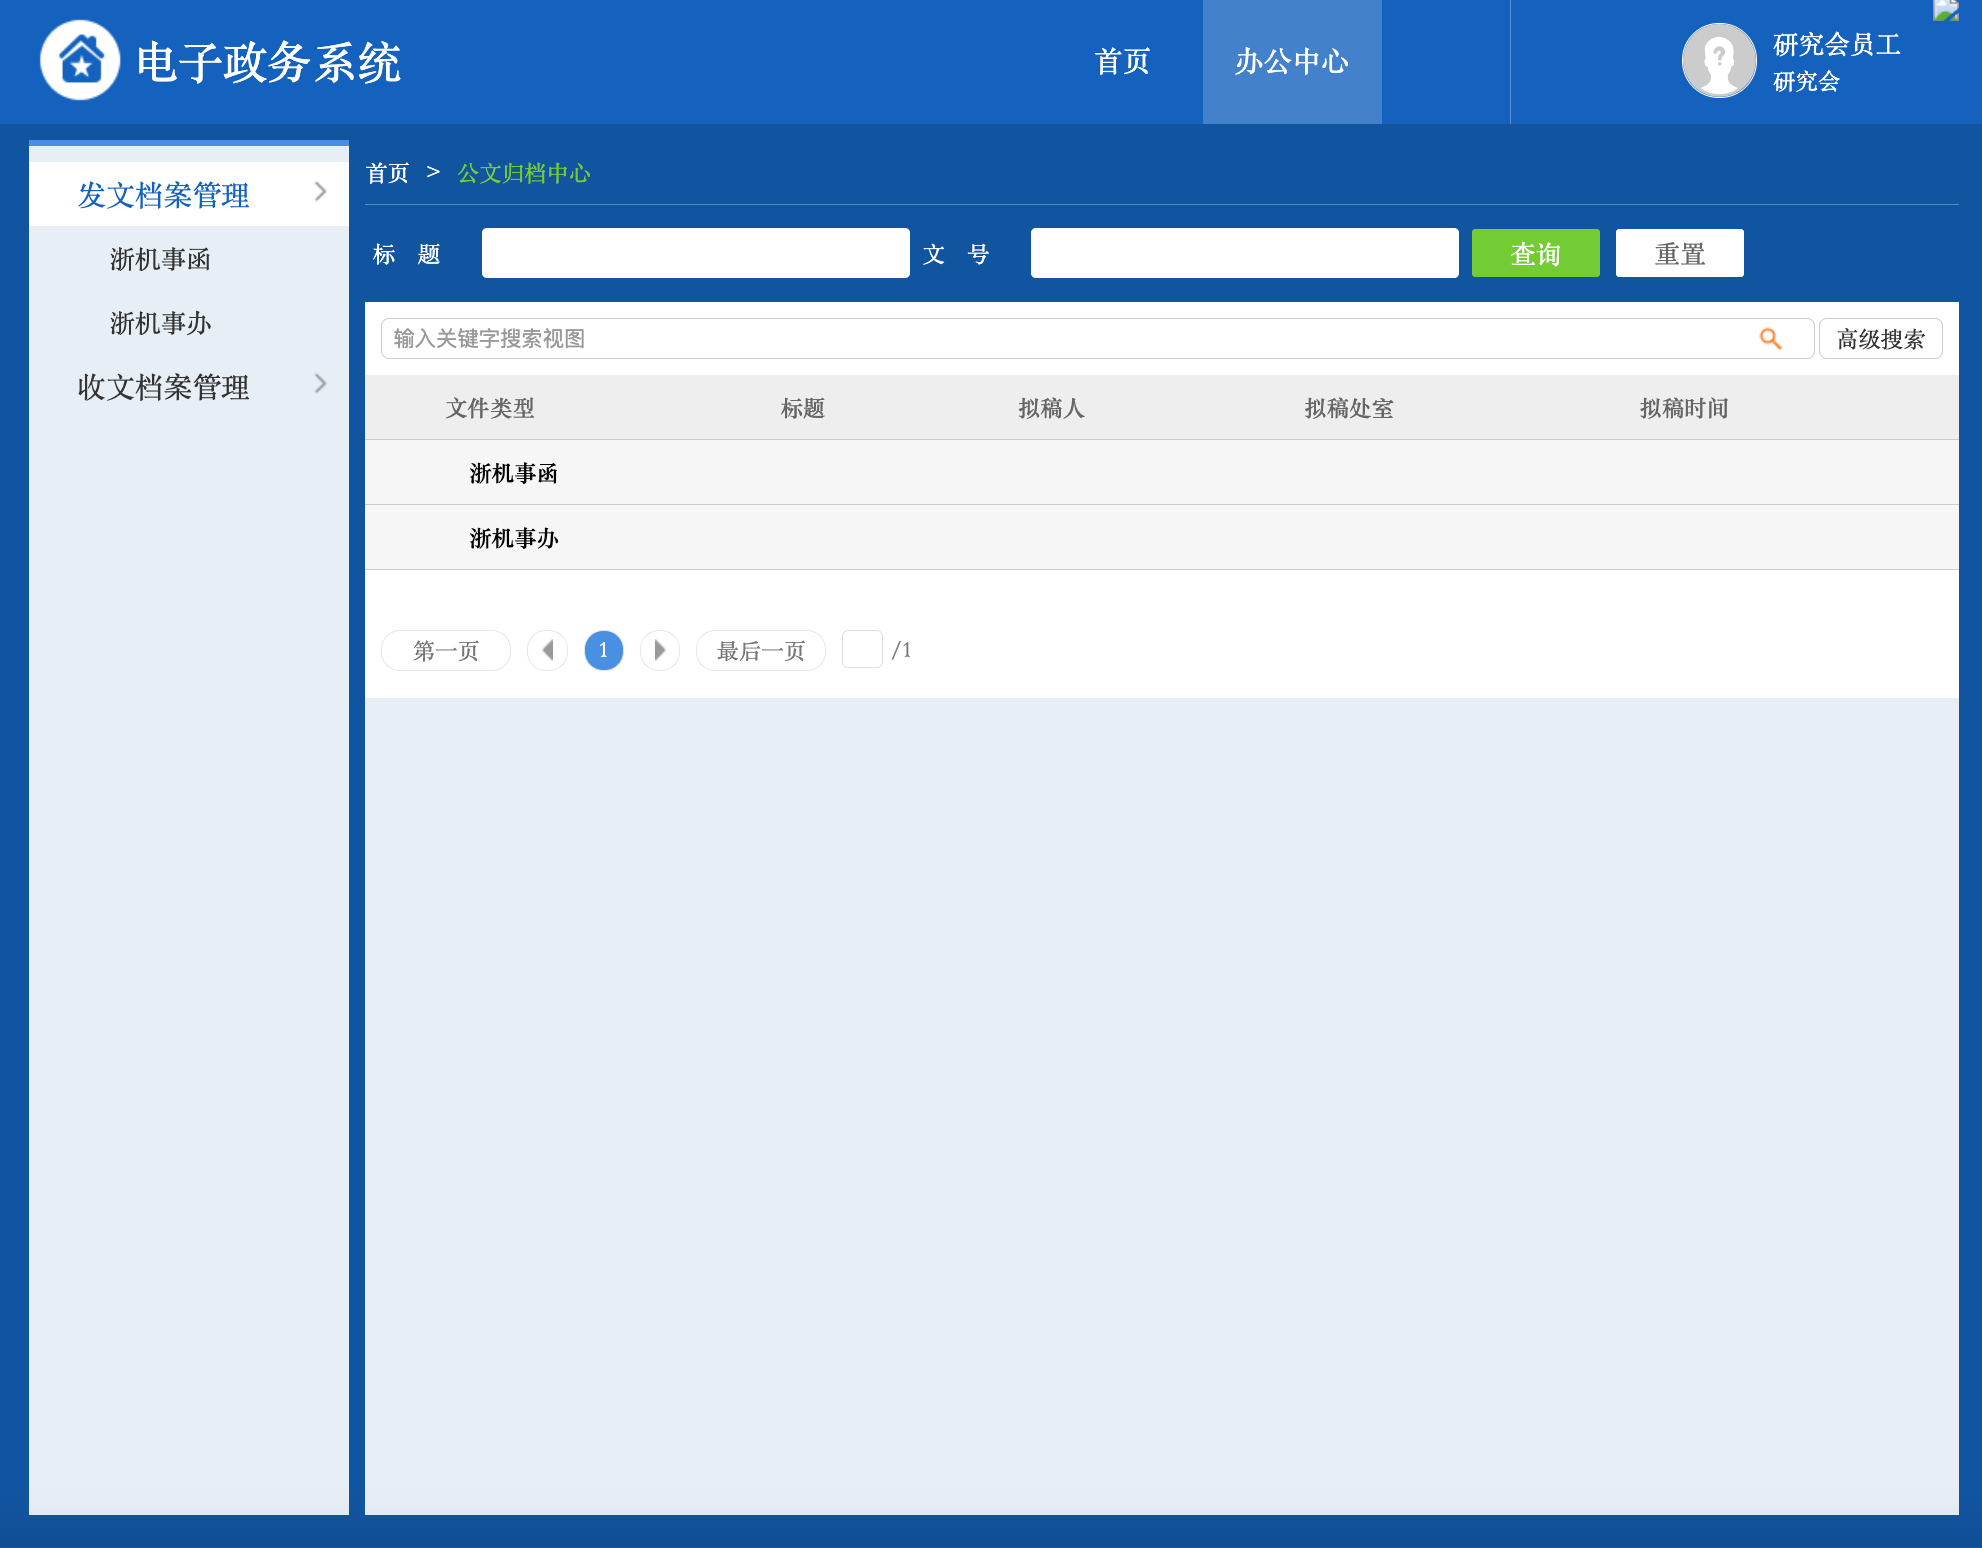
Task: Click the 文号 input field
Action: pos(1244,254)
